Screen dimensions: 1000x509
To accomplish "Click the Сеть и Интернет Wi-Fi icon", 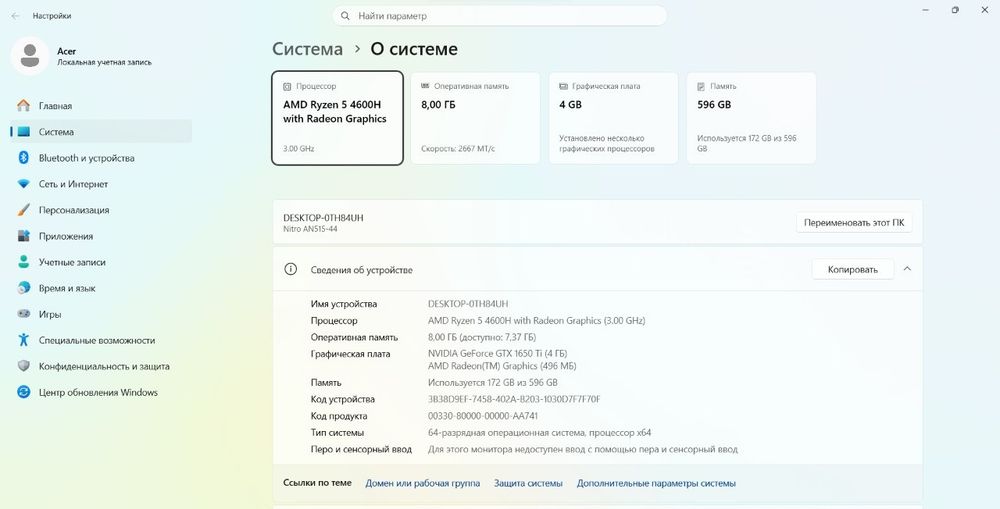I will (24, 184).
